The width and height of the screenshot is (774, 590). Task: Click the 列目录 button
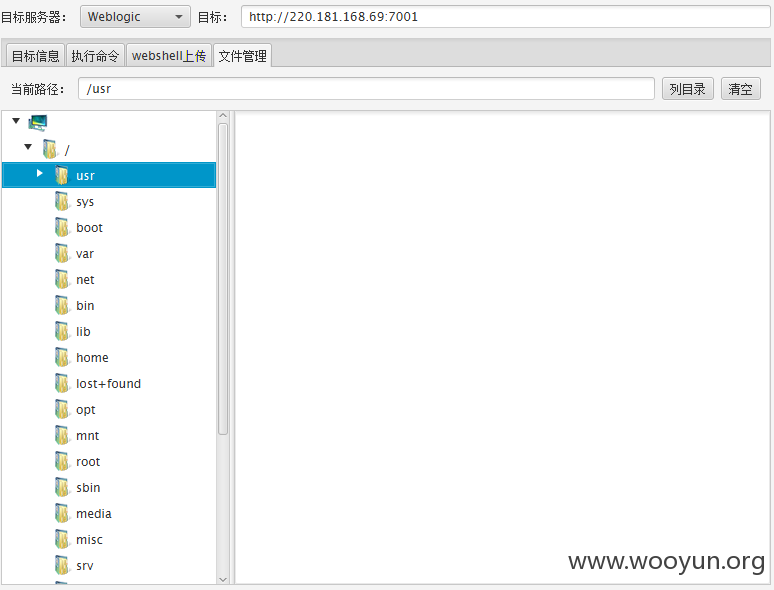click(688, 89)
